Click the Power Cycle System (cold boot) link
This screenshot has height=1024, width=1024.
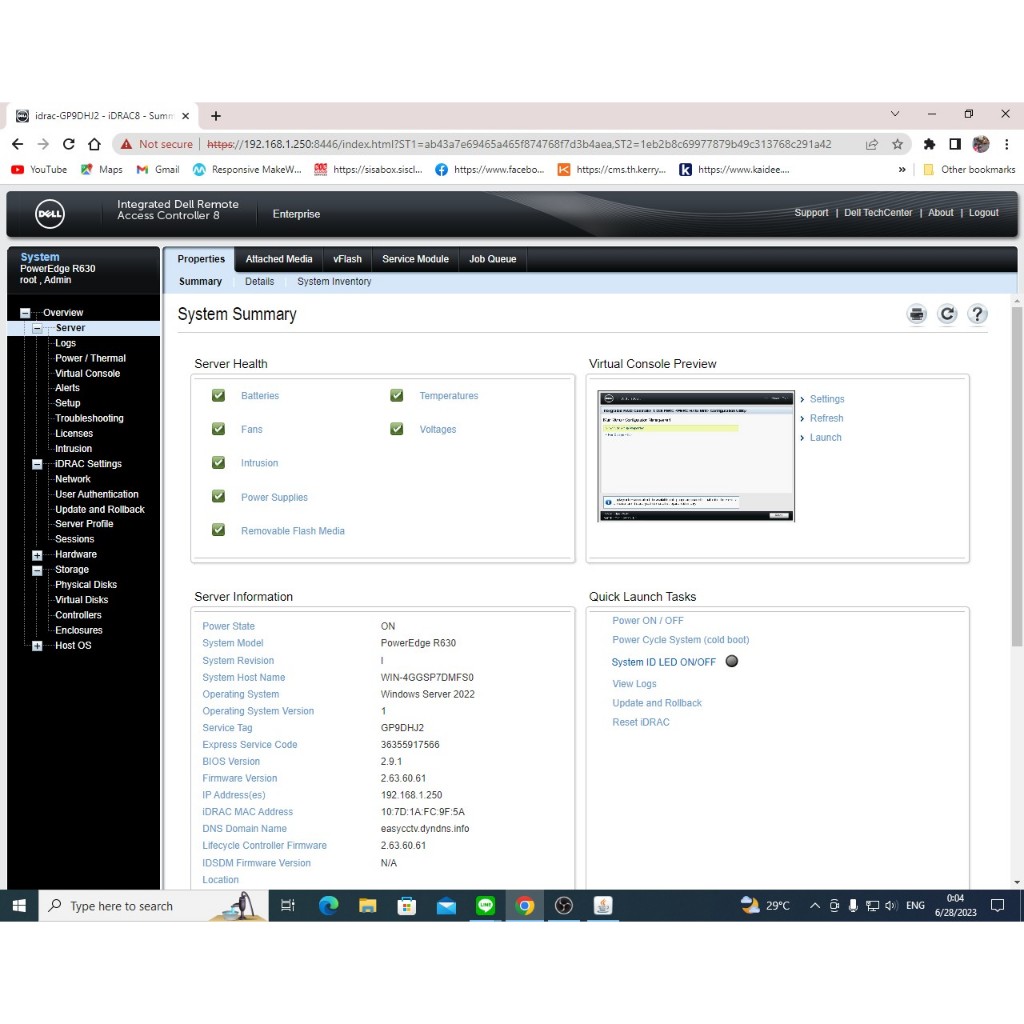(680, 640)
